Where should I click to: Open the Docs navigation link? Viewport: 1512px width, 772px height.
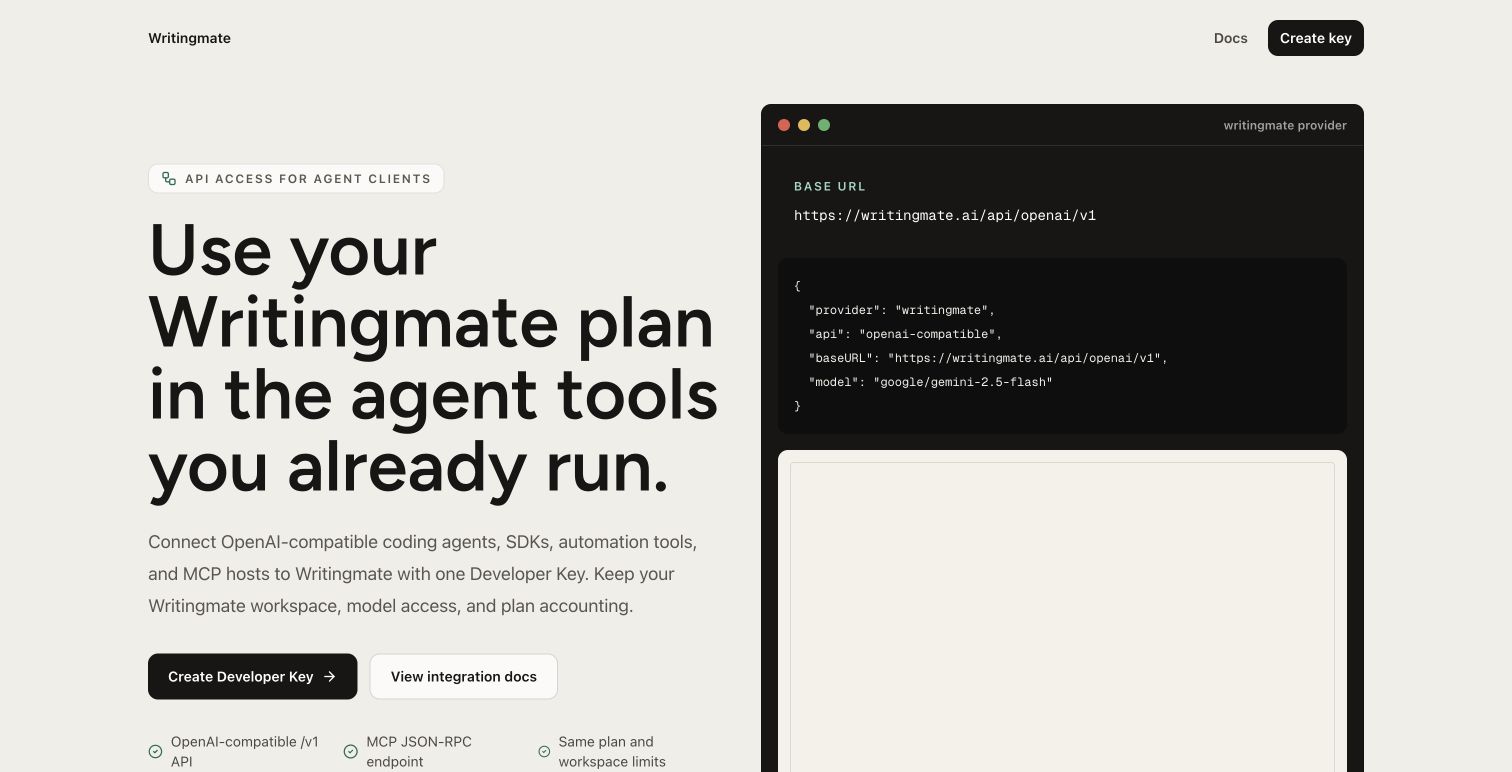click(x=1230, y=38)
